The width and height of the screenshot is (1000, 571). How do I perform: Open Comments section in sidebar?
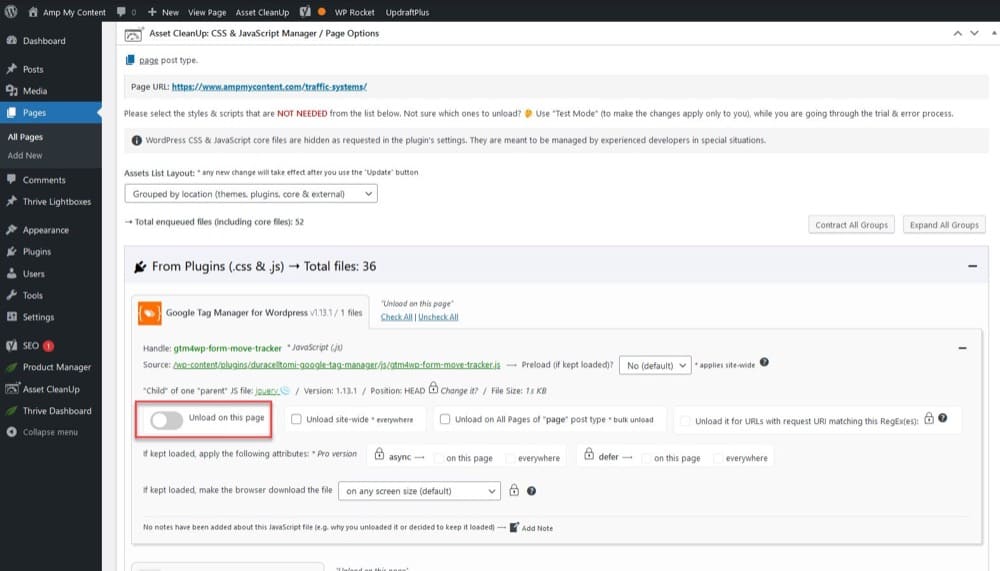tap(44, 180)
